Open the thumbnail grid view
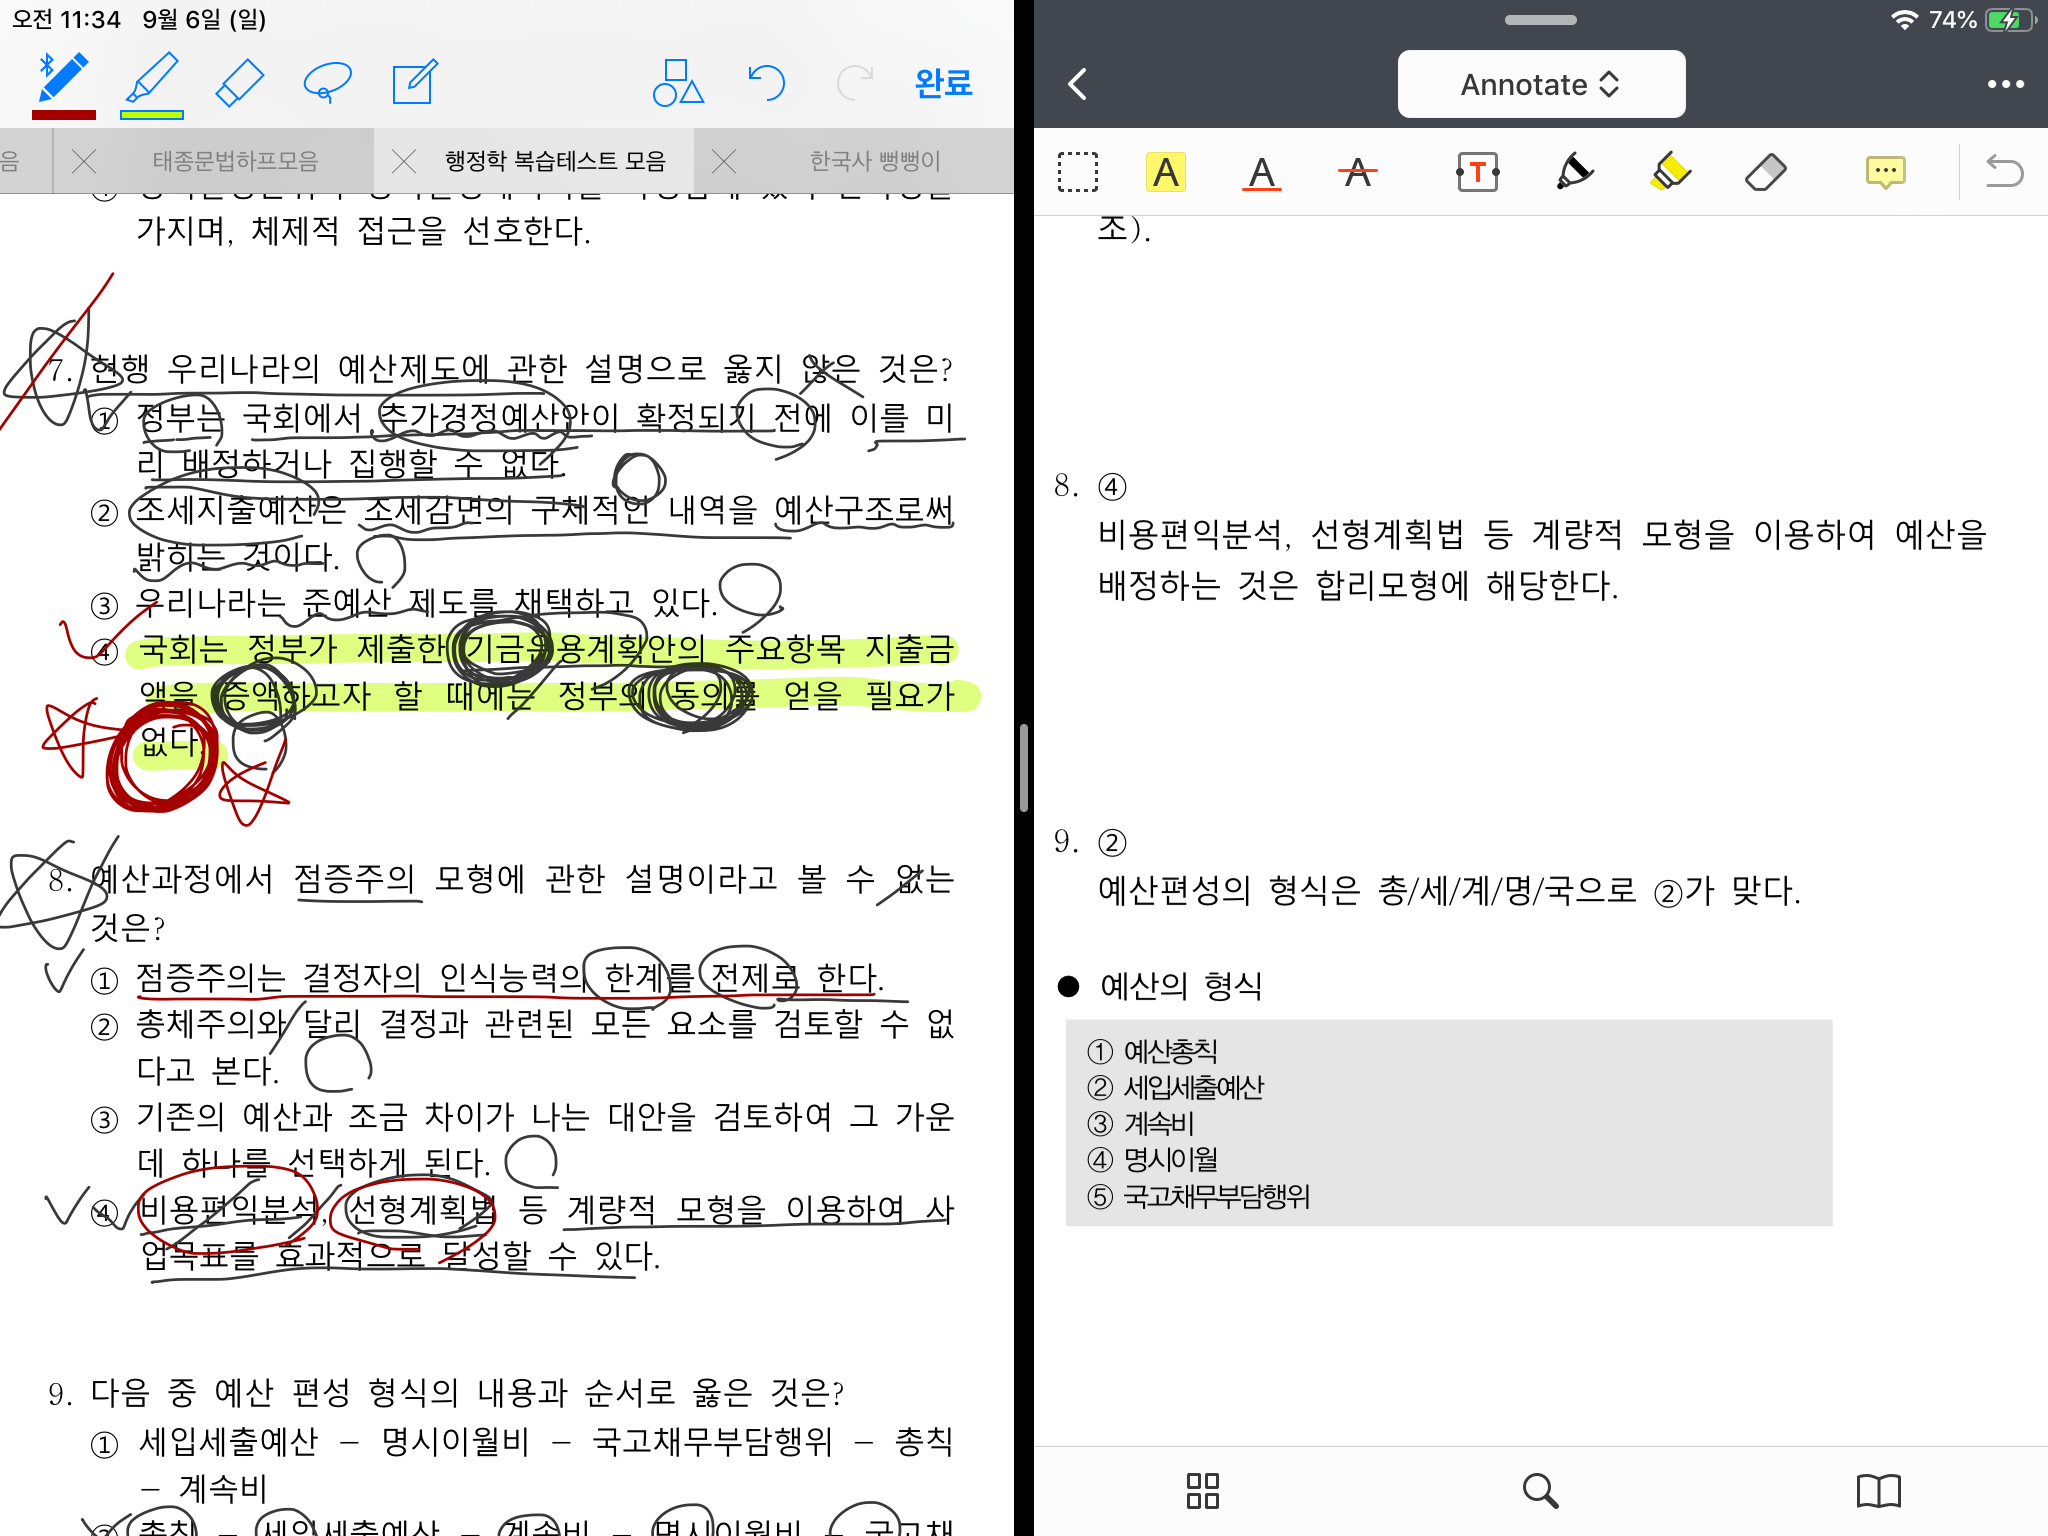The image size is (2048, 1536). pyautogui.click(x=1202, y=1490)
